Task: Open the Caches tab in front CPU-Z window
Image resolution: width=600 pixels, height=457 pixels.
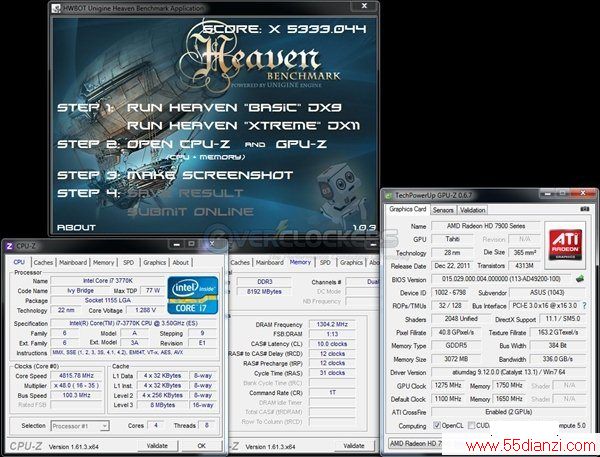Action: pyautogui.click(x=43, y=263)
